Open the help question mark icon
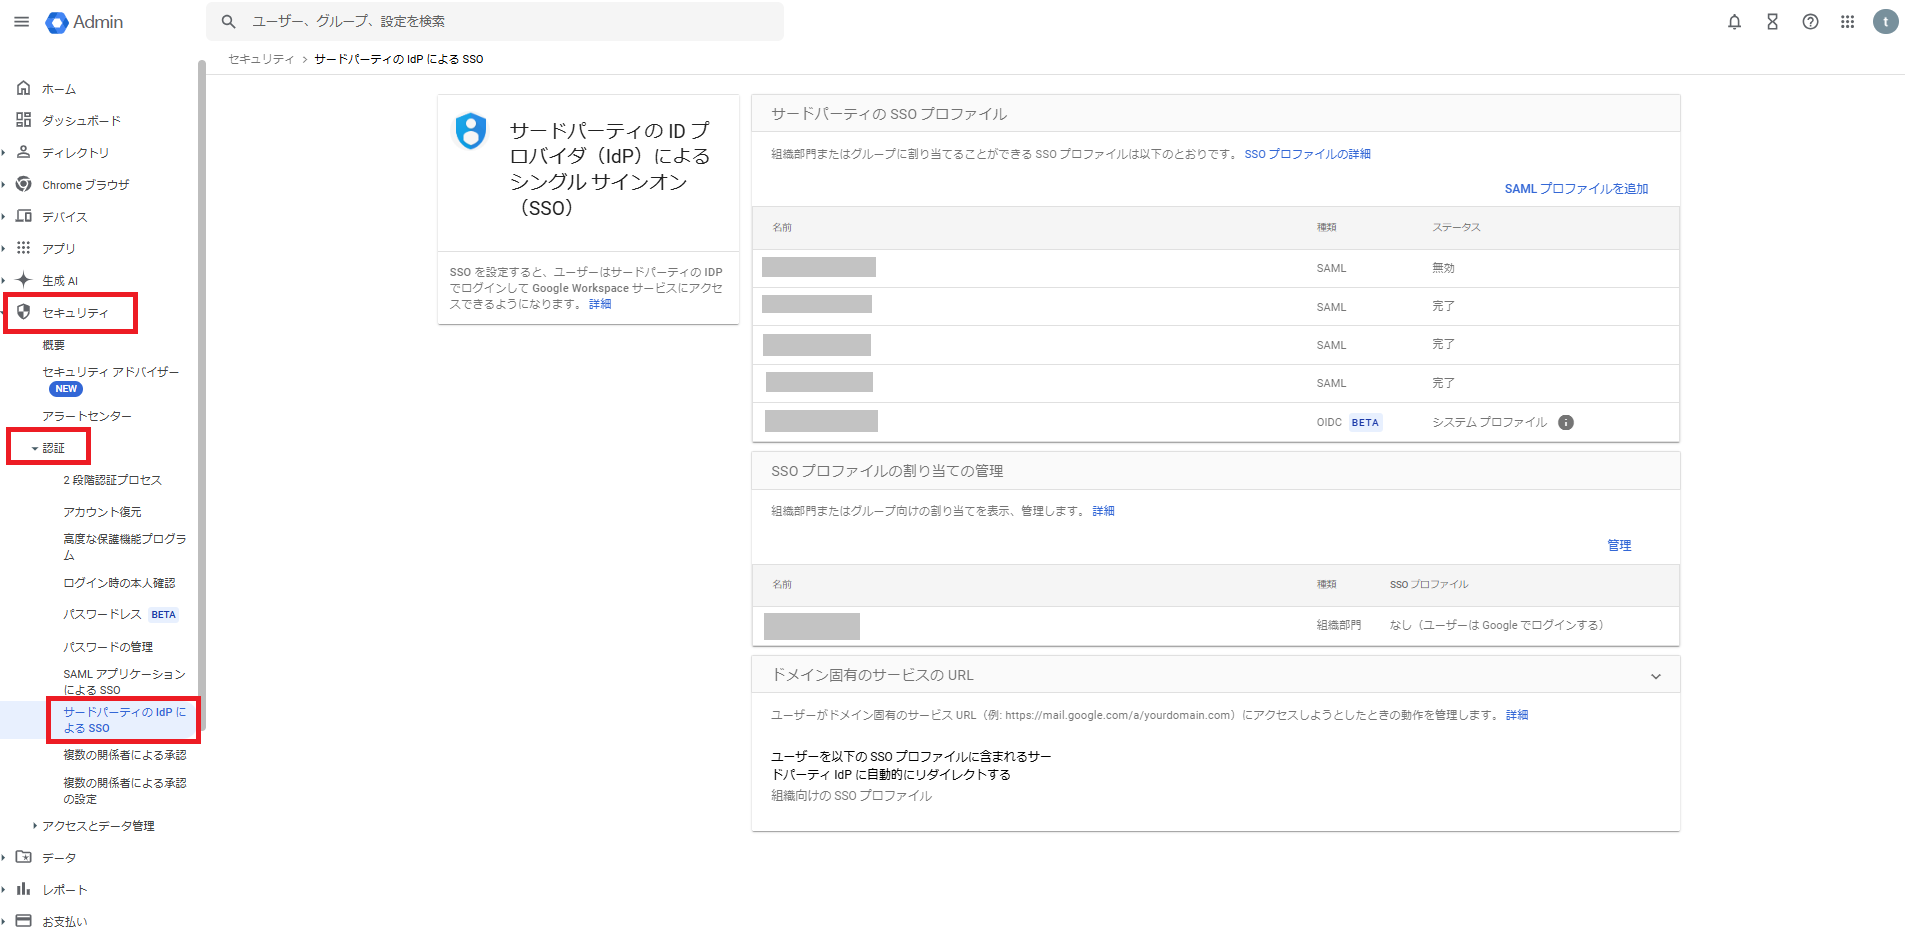 1810,22
